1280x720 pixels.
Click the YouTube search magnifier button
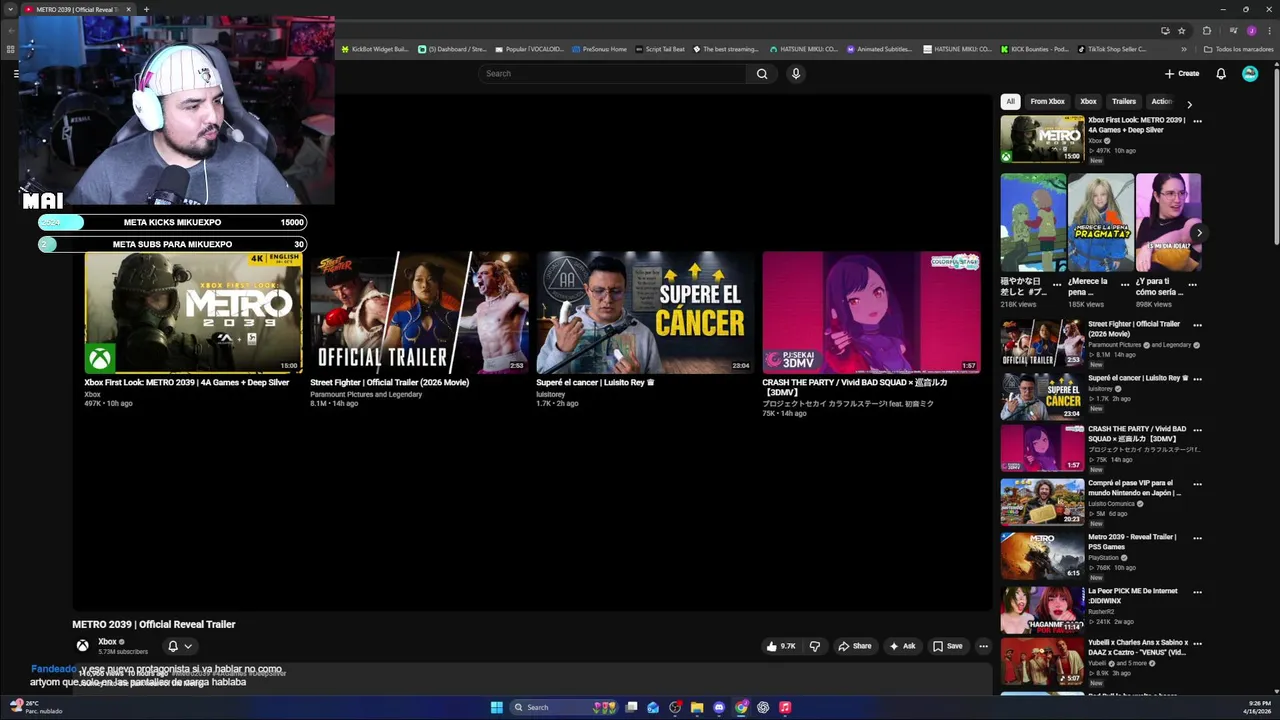point(762,73)
